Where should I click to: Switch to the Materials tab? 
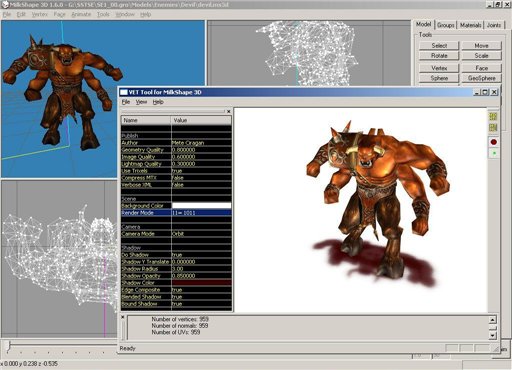pyautogui.click(x=470, y=25)
